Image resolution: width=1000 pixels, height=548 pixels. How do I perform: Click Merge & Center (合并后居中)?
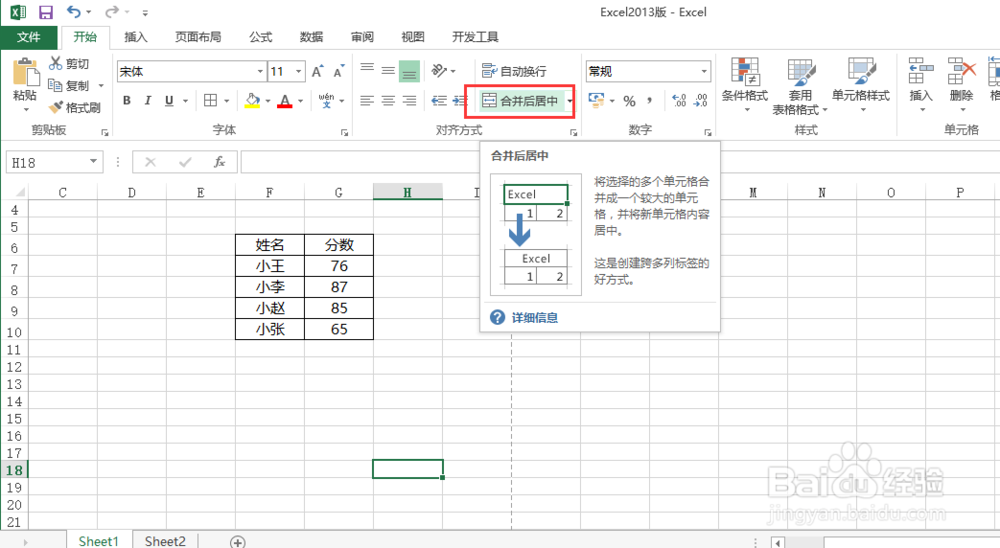point(520,101)
